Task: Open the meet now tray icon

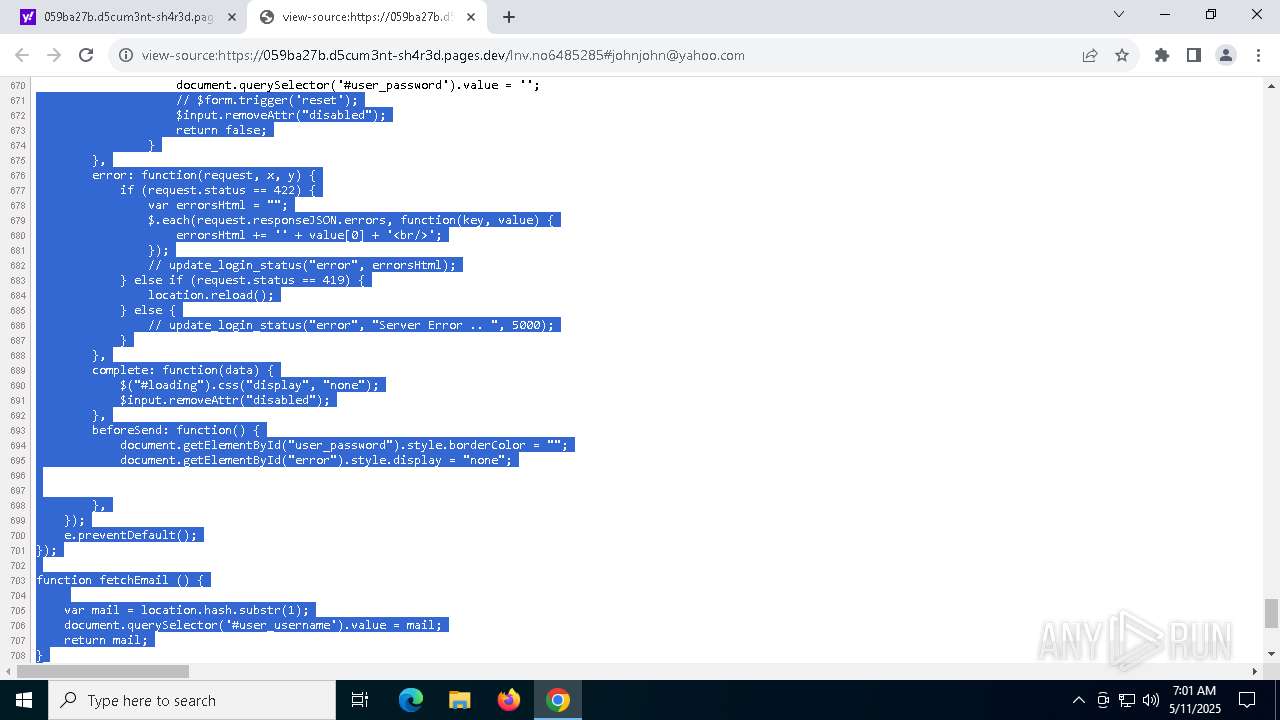Action: click(x=1103, y=700)
